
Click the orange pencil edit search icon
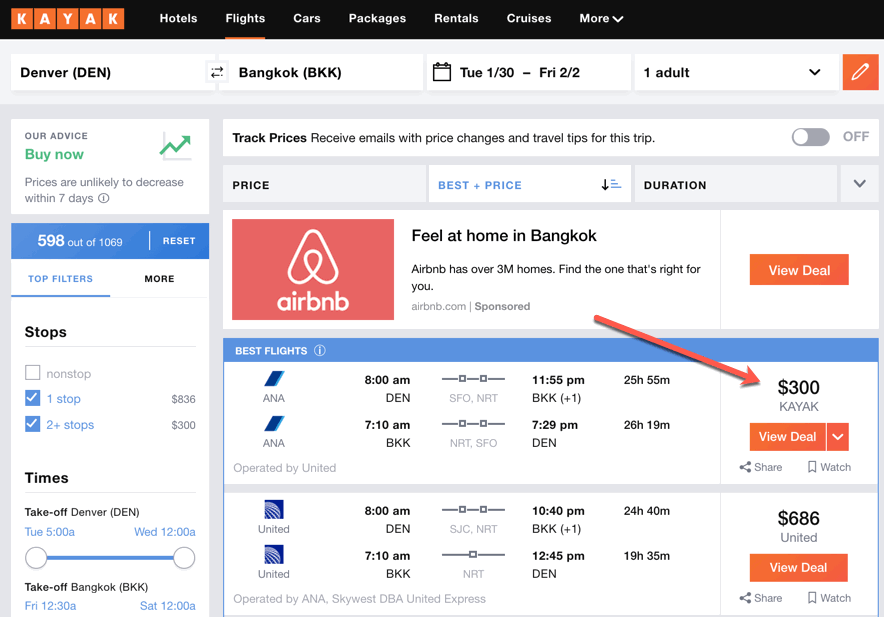(860, 72)
